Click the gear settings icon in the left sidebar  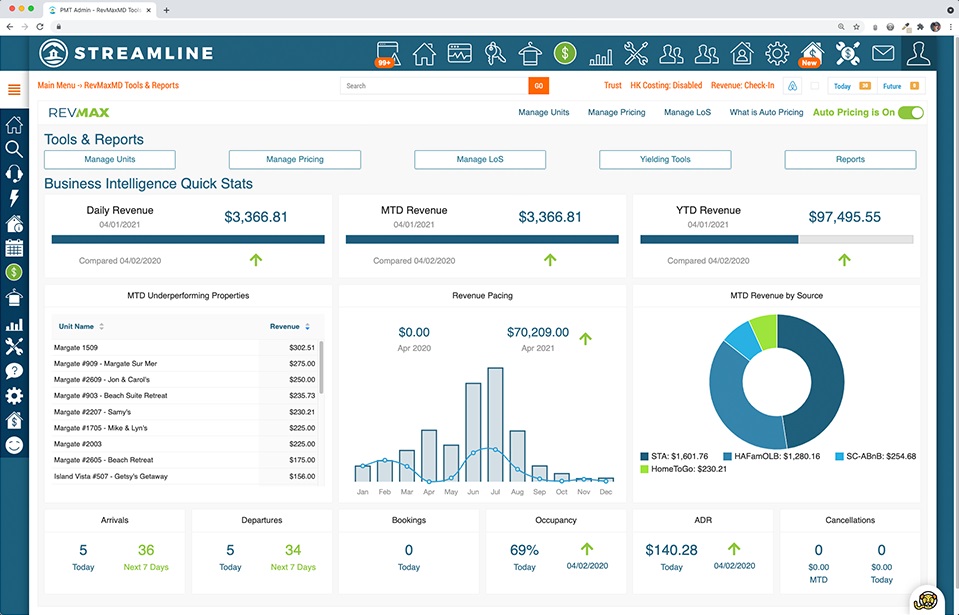click(x=13, y=396)
